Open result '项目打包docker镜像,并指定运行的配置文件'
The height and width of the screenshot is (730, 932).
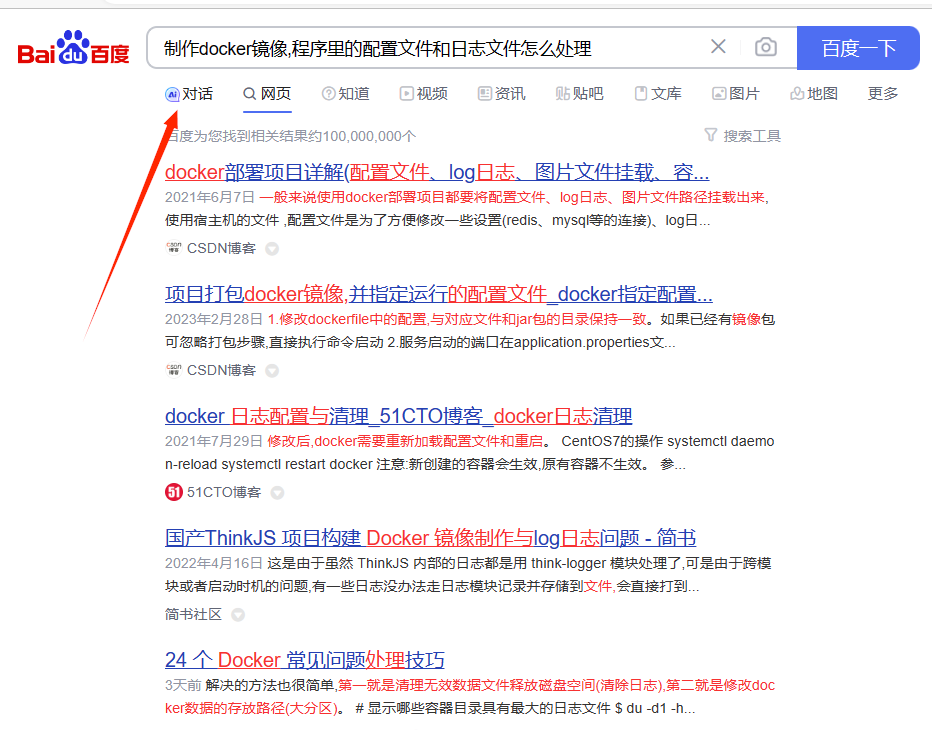point(439,294)
